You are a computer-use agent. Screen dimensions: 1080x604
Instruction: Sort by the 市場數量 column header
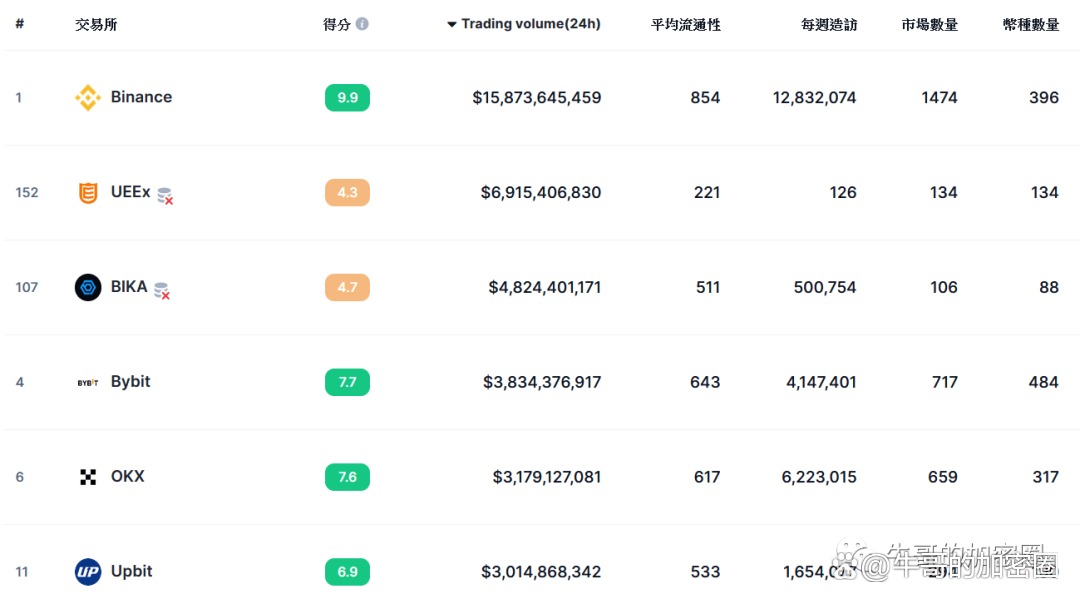click(x=929, y=25)
